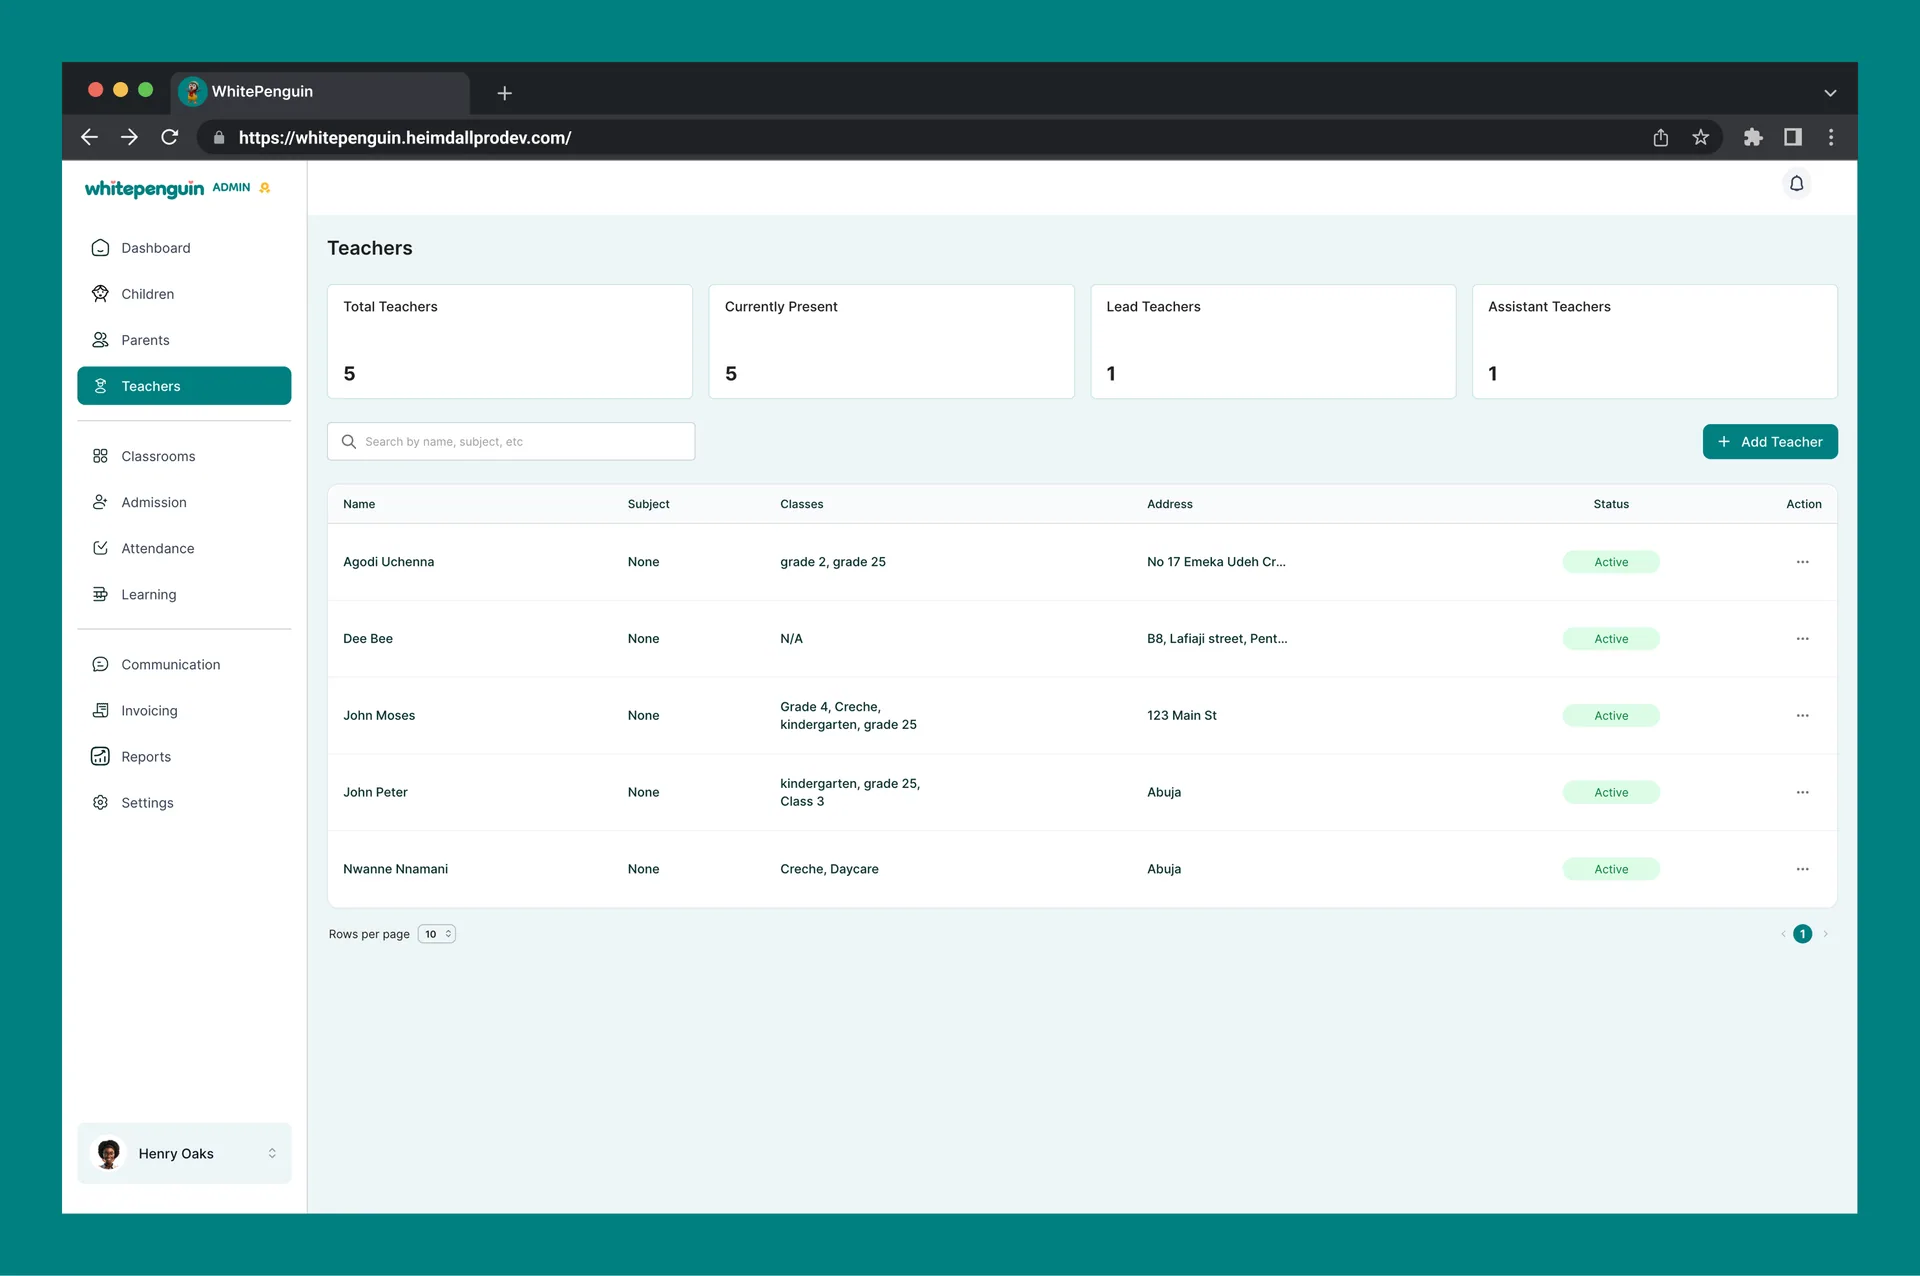Open the Teachers menu item
Viewport: 1920px width, 1276px height.
click(x=184, y=386)
